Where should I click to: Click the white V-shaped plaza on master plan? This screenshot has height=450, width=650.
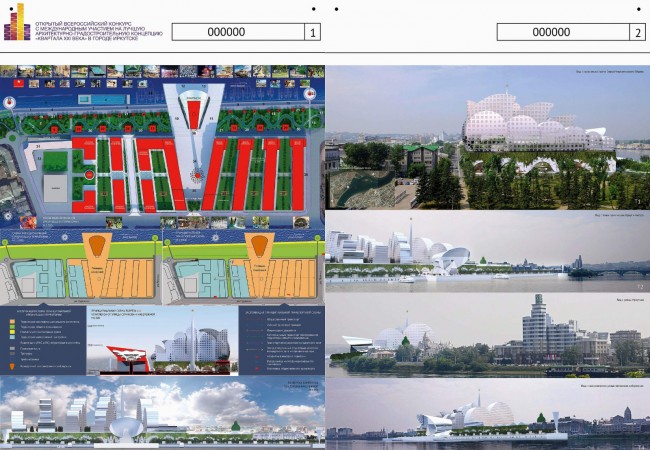pos(194,141)
